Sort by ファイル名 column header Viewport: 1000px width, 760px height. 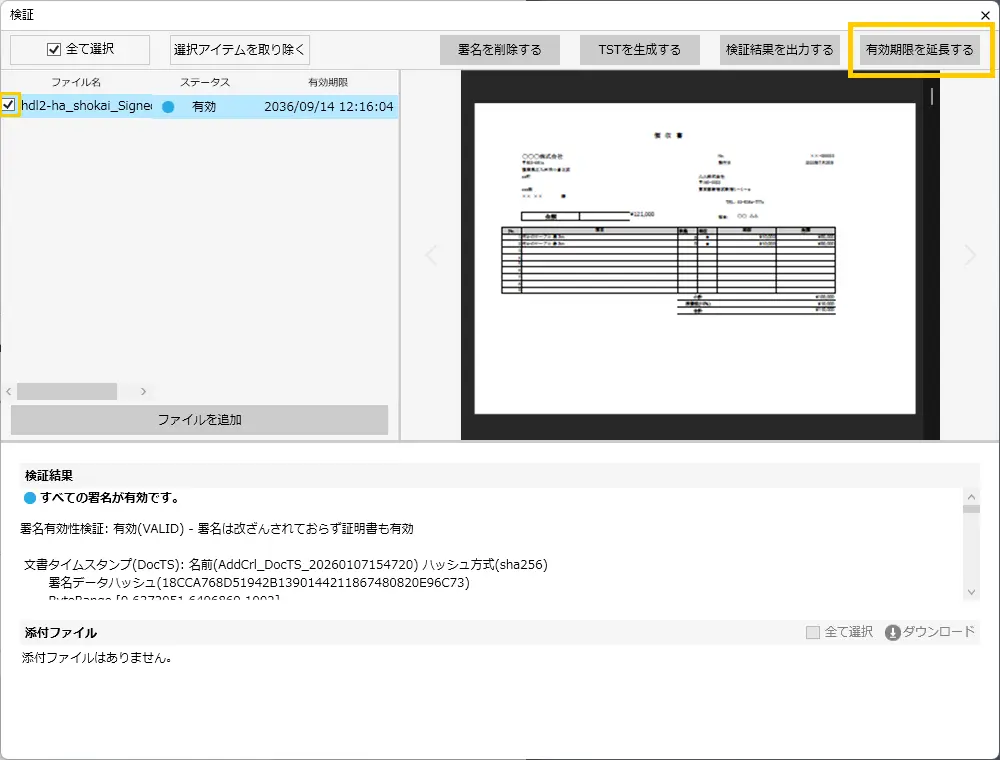click(x=76, y=82)
